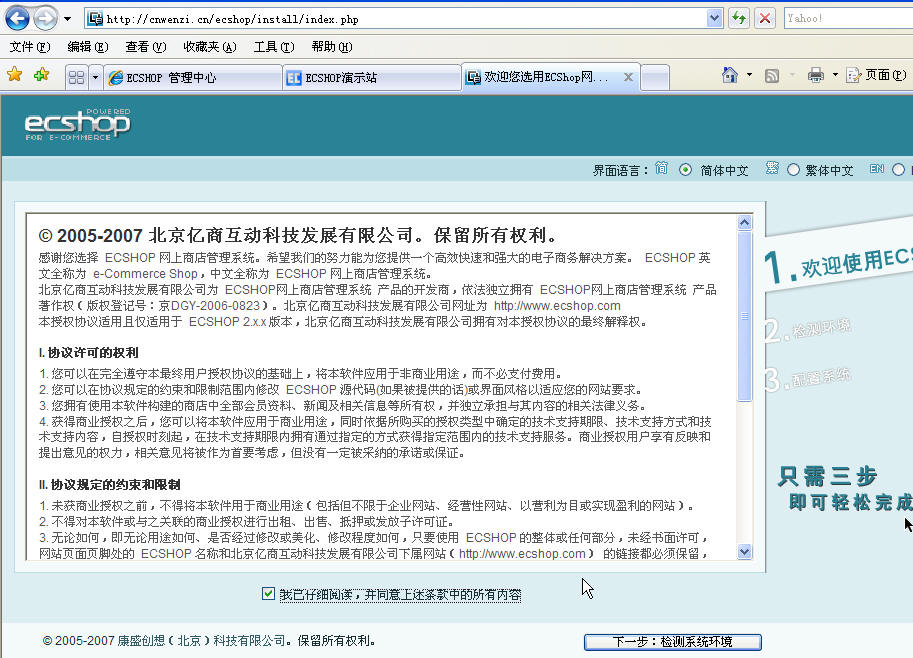The image size is (913, 658).
Task: Click the Add to Favorites star-plus icon
Action: coord(41,75)
